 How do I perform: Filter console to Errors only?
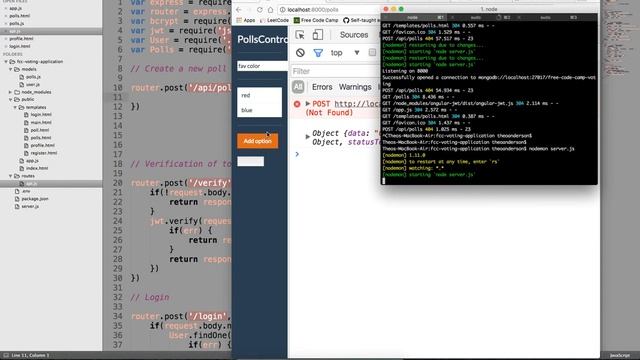322,87
